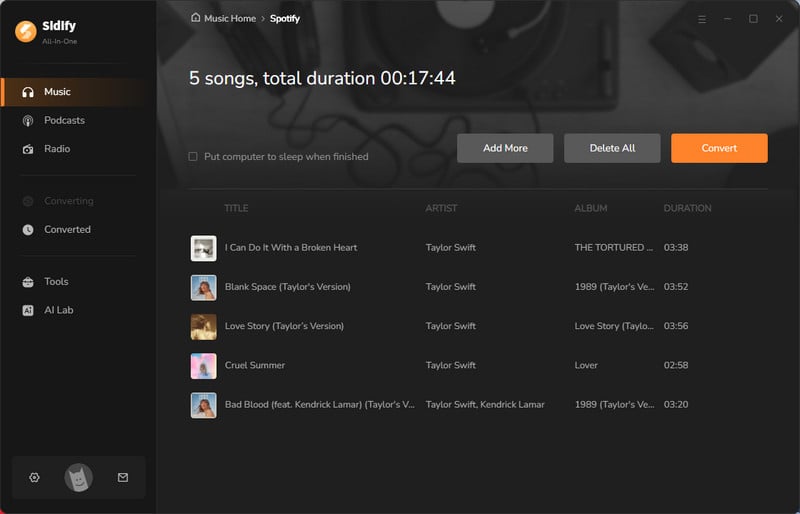
Task: Click the TITLE column header
Action: (236, 208)
